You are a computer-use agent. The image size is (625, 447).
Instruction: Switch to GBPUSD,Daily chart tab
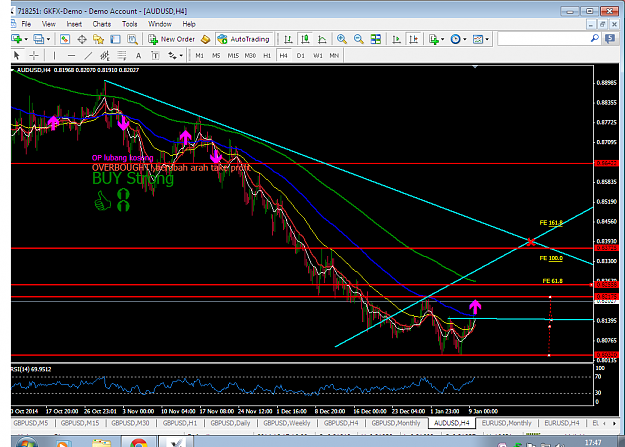[x=230, y=423]
